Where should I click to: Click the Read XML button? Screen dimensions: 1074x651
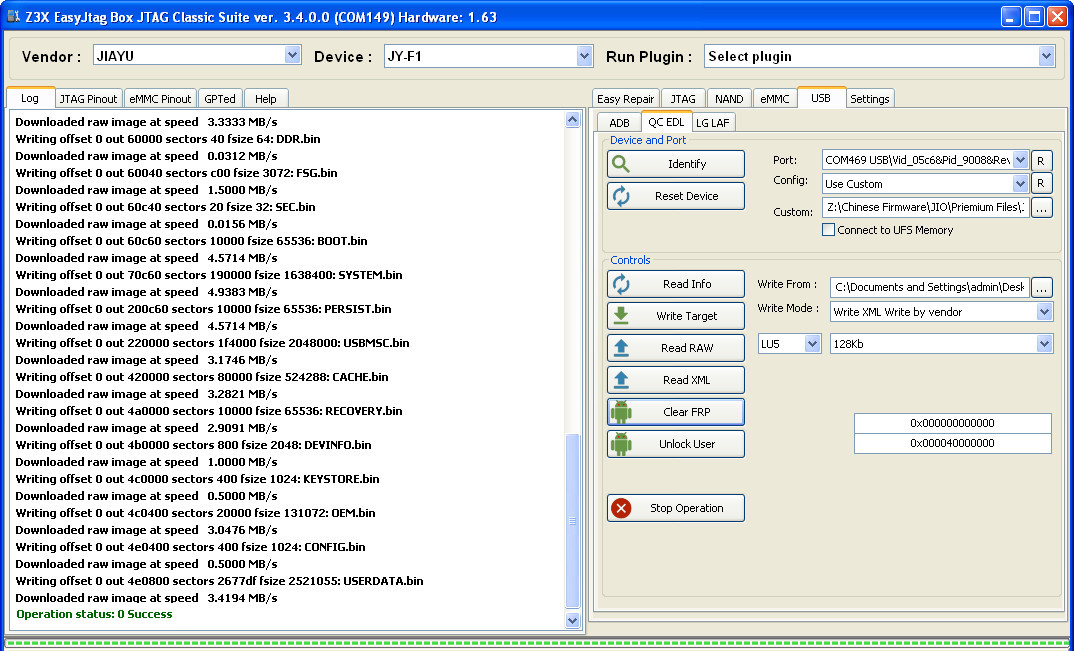click(675, 380)
